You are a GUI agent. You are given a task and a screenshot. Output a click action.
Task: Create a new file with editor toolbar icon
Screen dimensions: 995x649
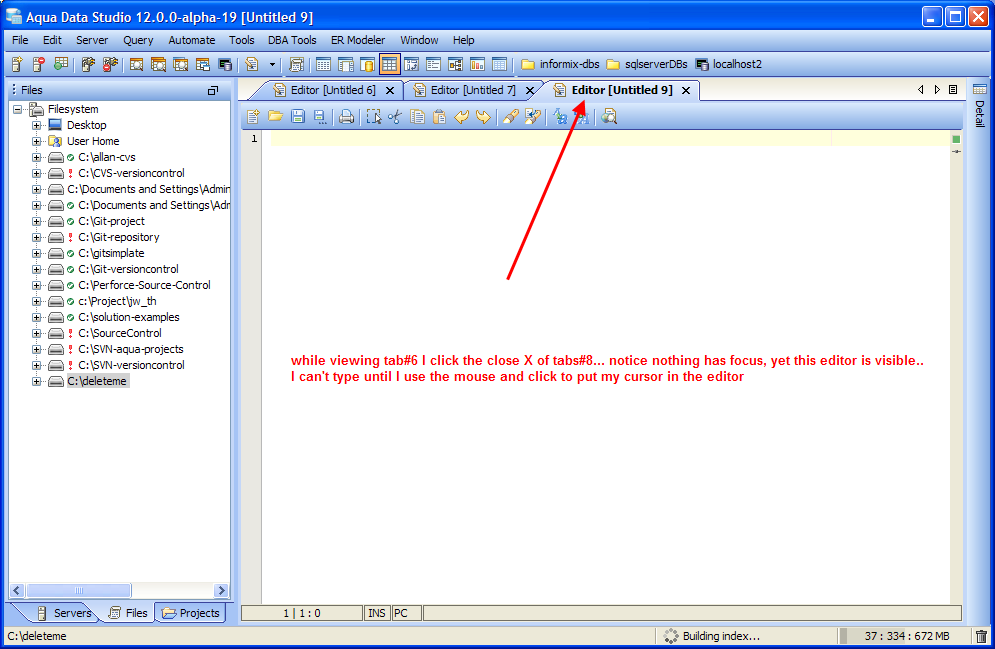[x=253, y=116]
